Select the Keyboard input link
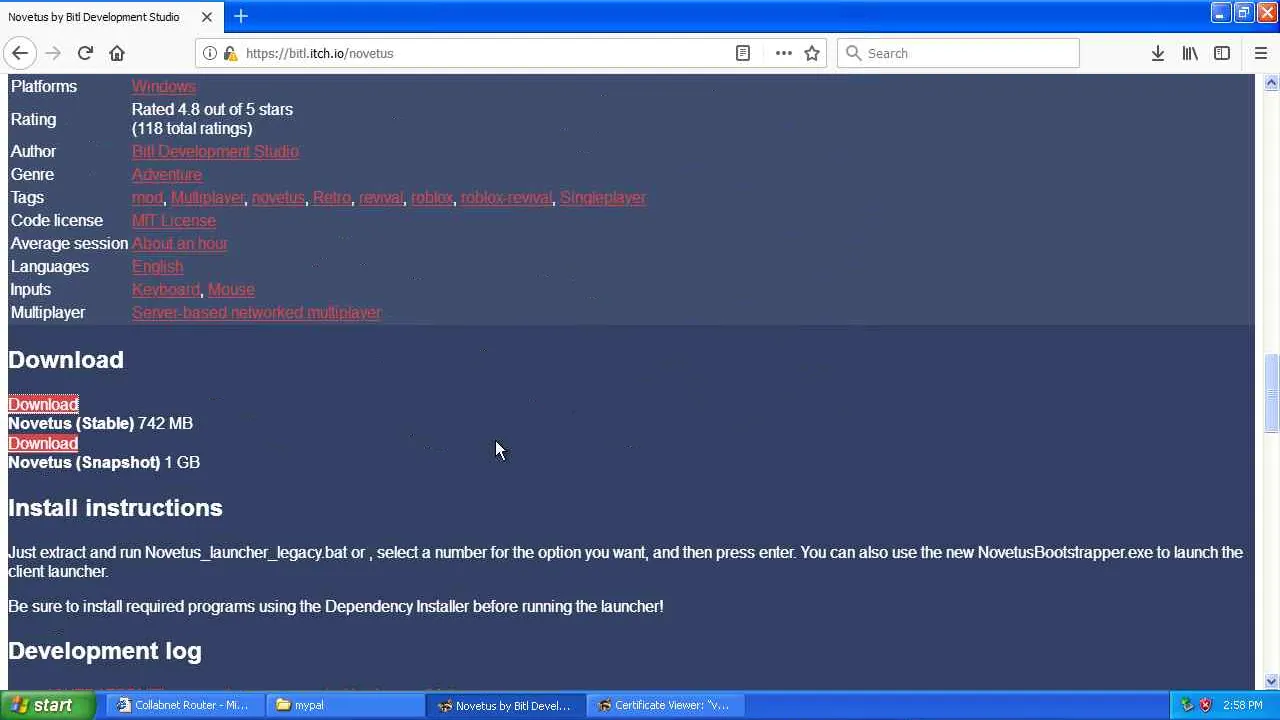1280x720 pixels. pyautogui.click(x=166, y=289)
